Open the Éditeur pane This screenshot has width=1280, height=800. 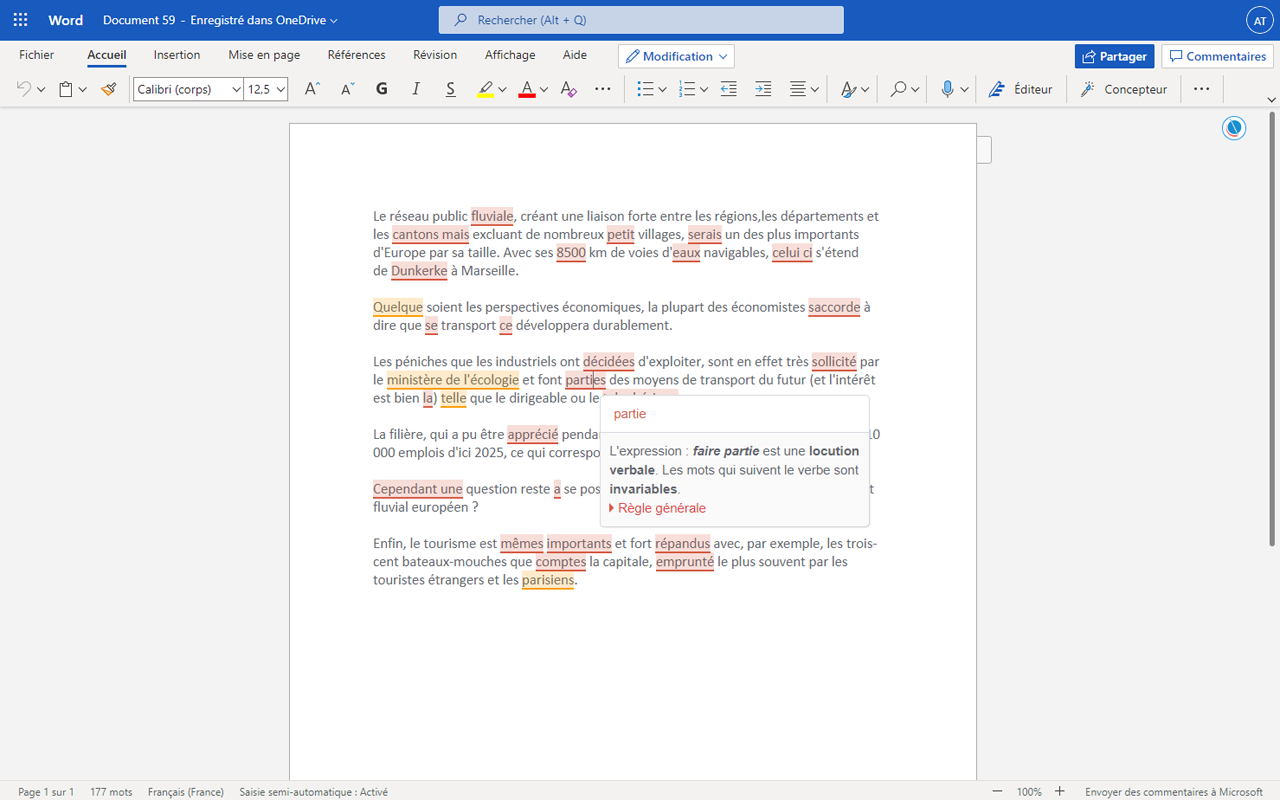click(1020, 88)
